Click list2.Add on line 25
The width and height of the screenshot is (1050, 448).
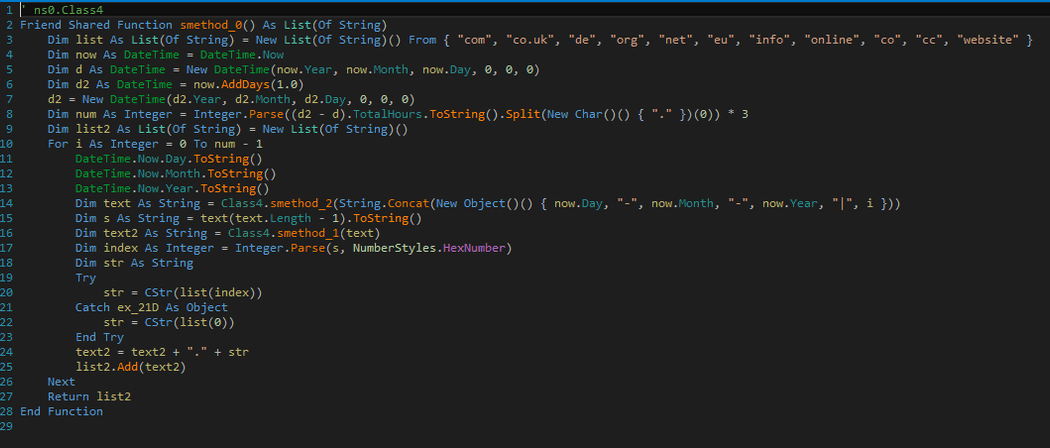click(x=106, y=367)
